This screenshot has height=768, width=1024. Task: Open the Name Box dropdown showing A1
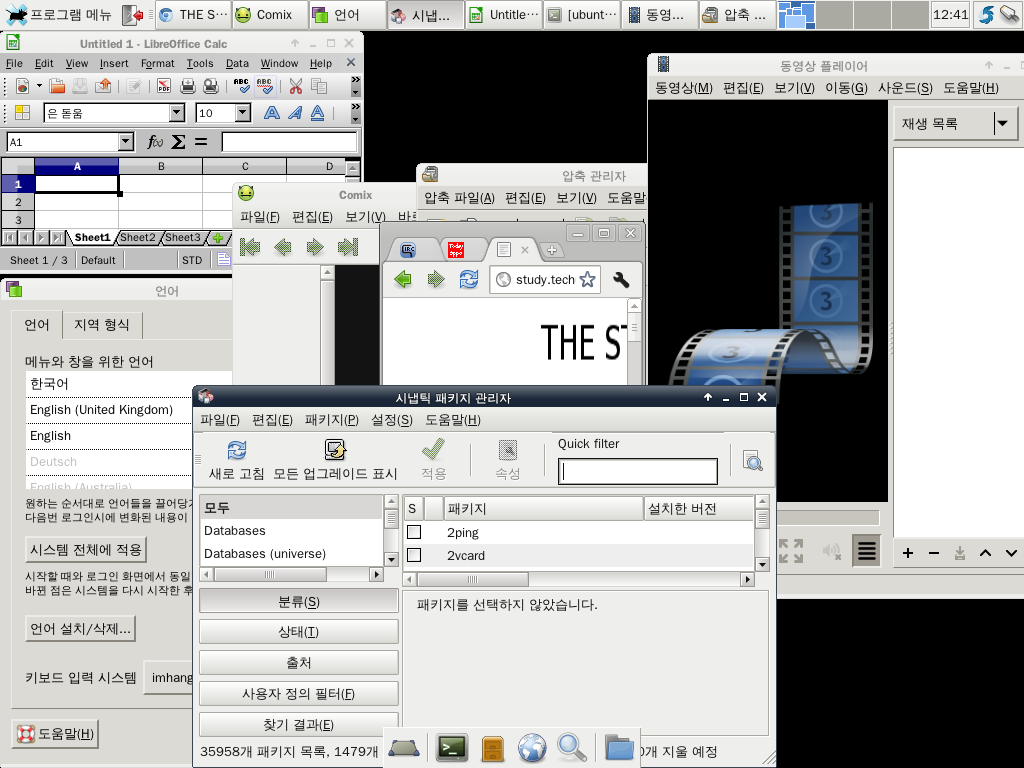click(x=126, y=142)
